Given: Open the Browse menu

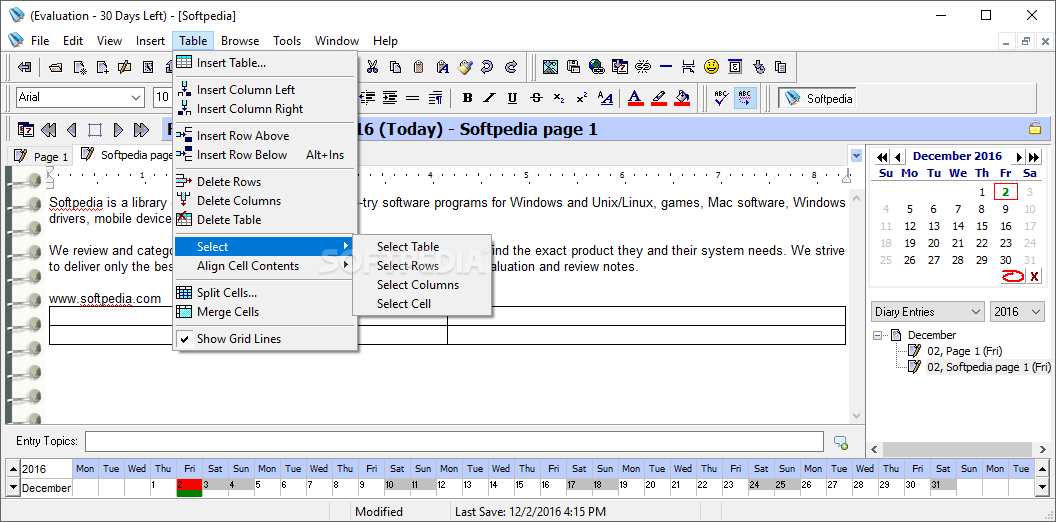Looking at the screenshot, I should click(240, 41).
